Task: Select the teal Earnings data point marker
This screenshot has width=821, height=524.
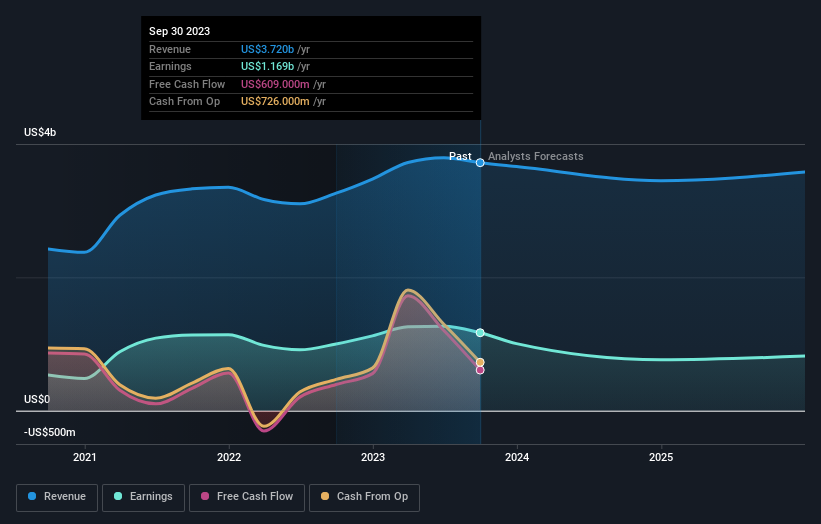Action: point(480,332)
